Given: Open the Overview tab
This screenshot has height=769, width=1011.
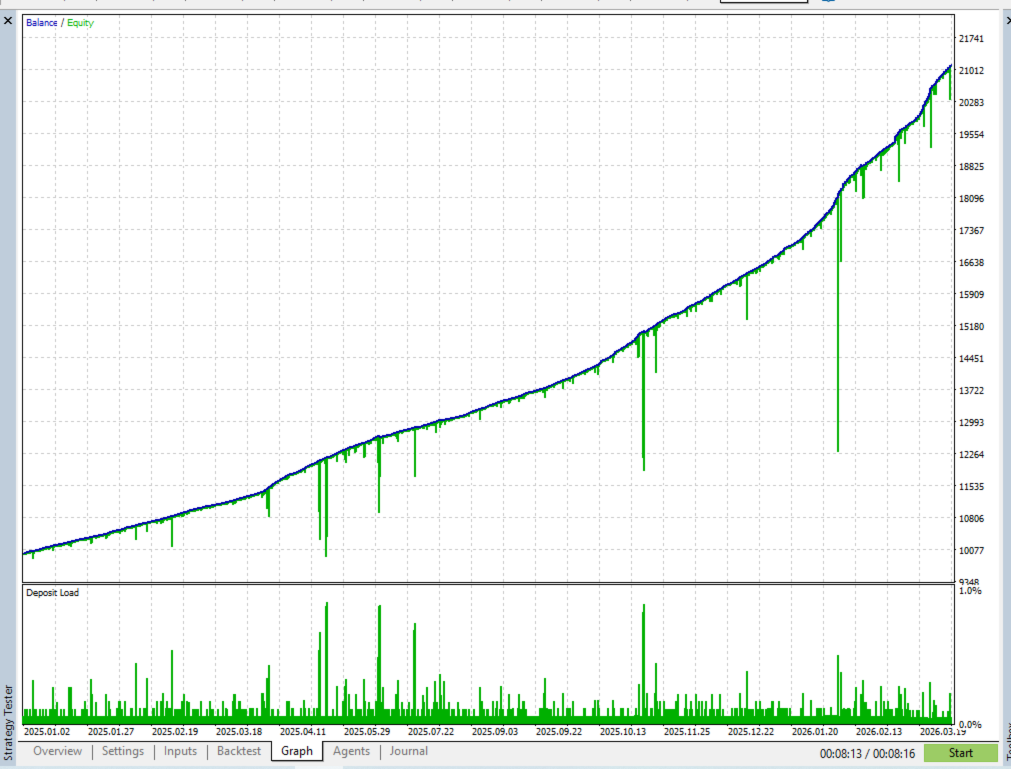Looking at the screenshot, I should pyautogui.click(x=57, y=751).
